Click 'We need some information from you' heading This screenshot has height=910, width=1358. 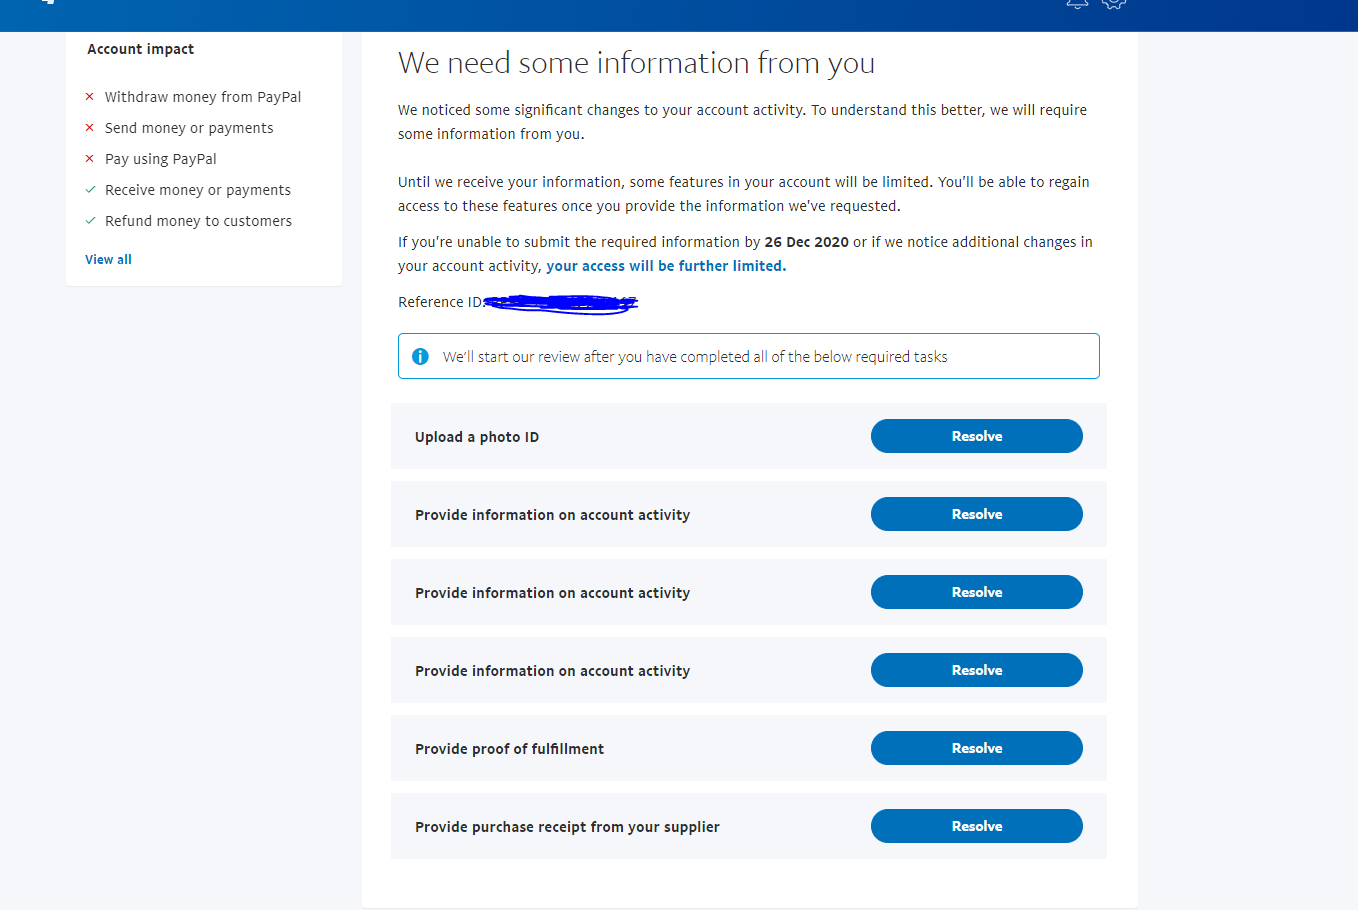636,63
